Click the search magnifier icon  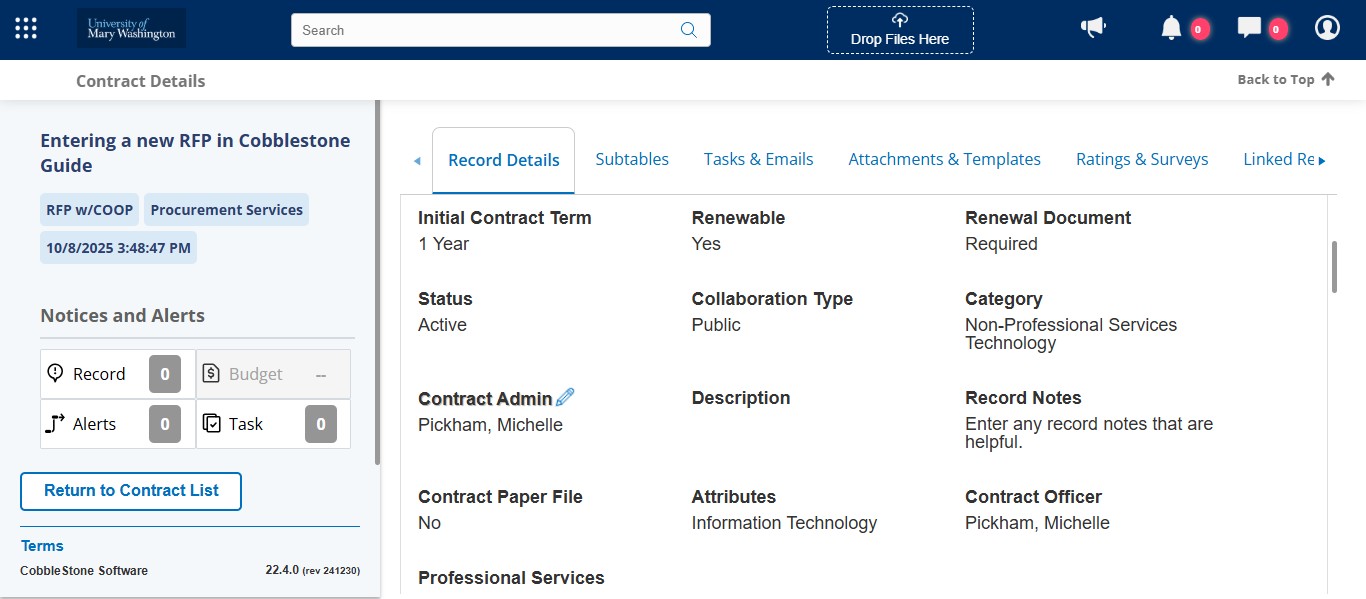(x=688, y=30)
